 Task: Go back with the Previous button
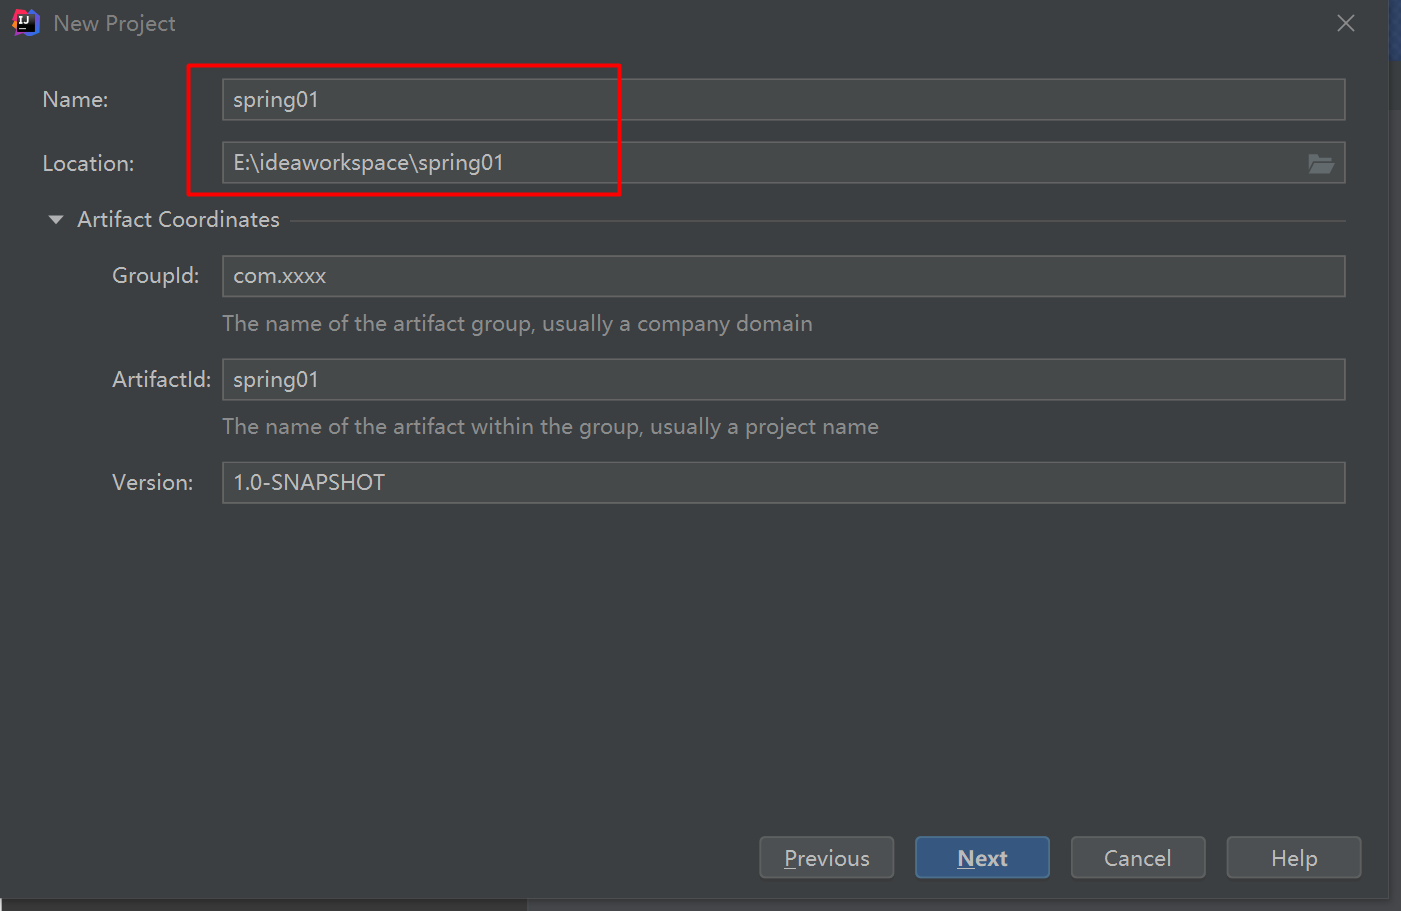pos(826,858)
